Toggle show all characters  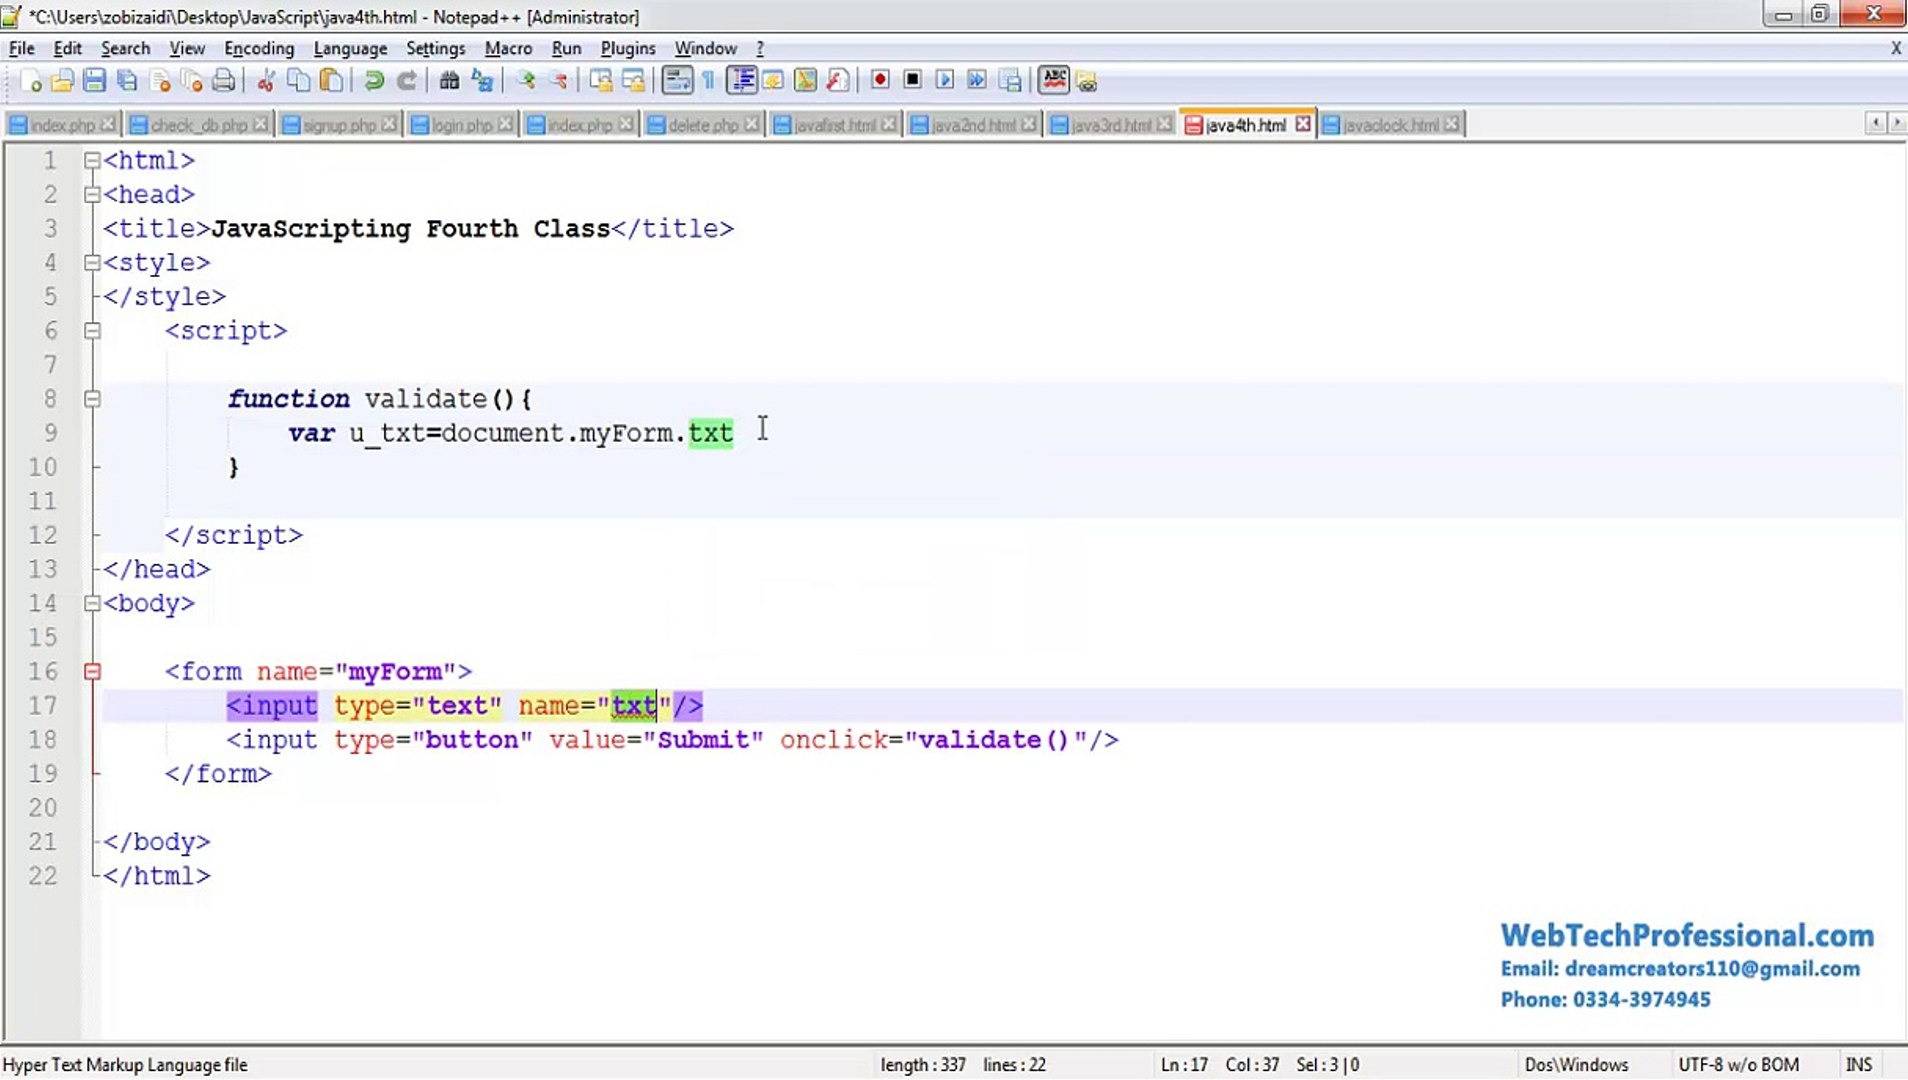708,81
